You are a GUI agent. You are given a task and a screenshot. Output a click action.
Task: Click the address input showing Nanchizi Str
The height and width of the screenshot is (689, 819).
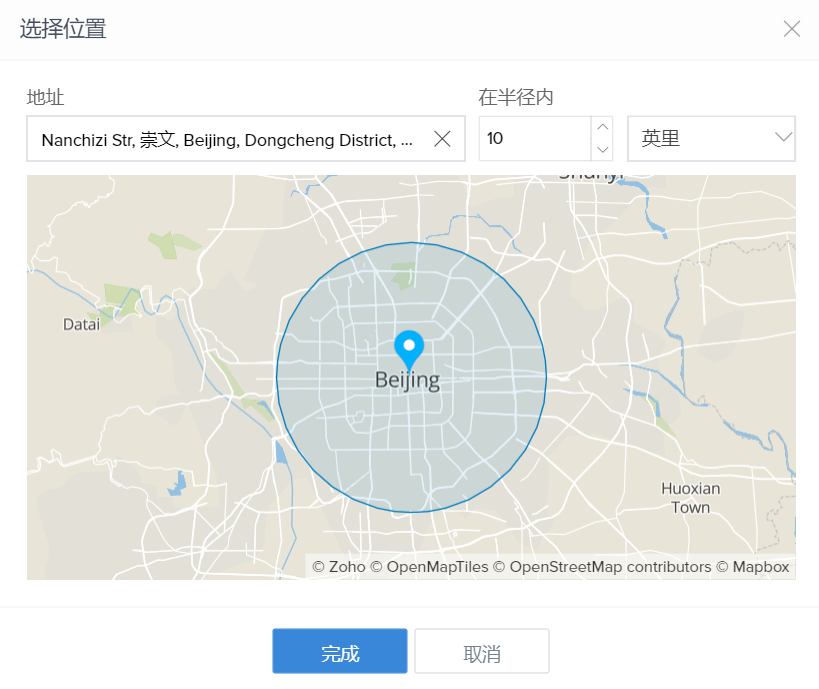pyautogui.click(x=246, y=139)
